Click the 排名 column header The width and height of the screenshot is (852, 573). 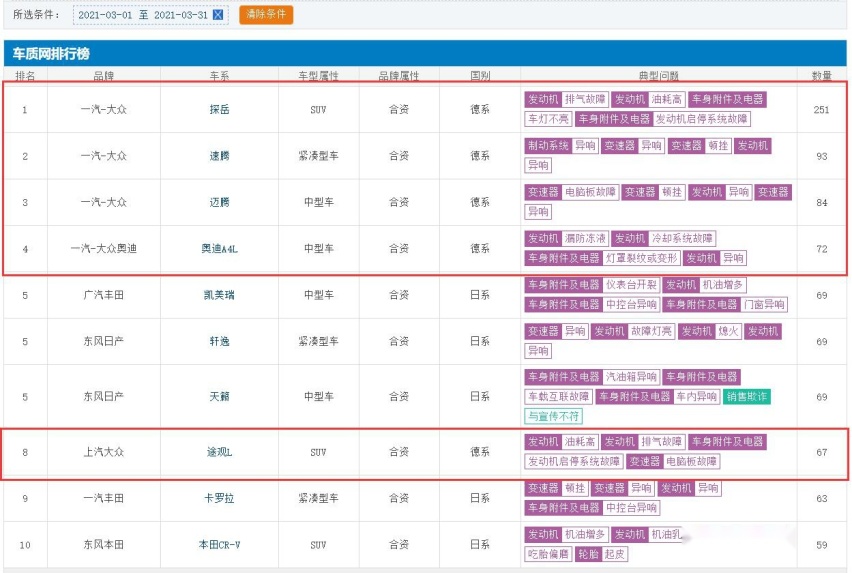tap(25, 75)
